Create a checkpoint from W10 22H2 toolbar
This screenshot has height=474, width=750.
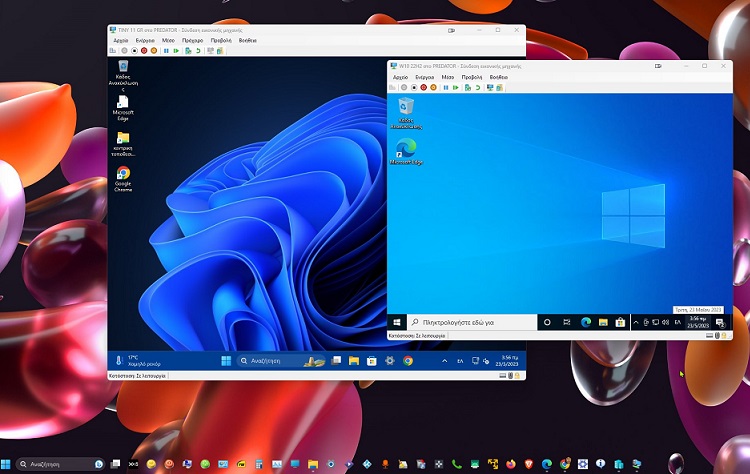click(x=468, y=88)
